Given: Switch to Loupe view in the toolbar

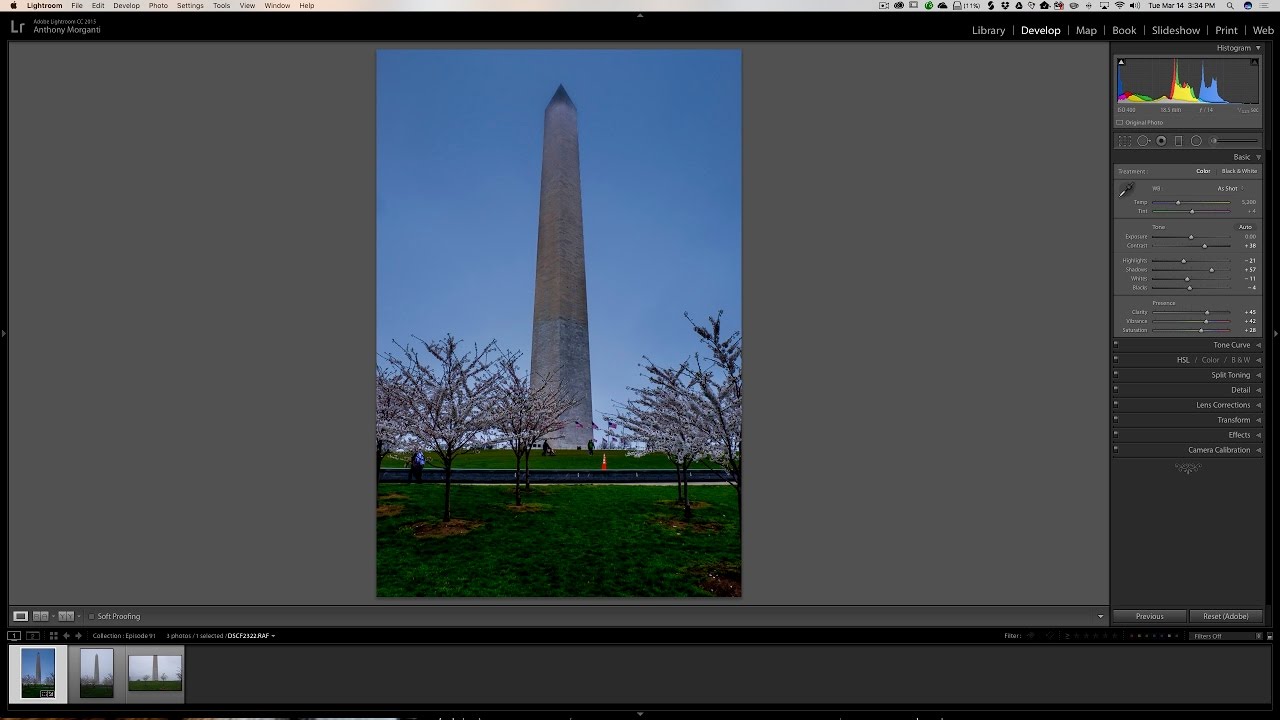Looking at the screenshot, I should coord(20,616).
